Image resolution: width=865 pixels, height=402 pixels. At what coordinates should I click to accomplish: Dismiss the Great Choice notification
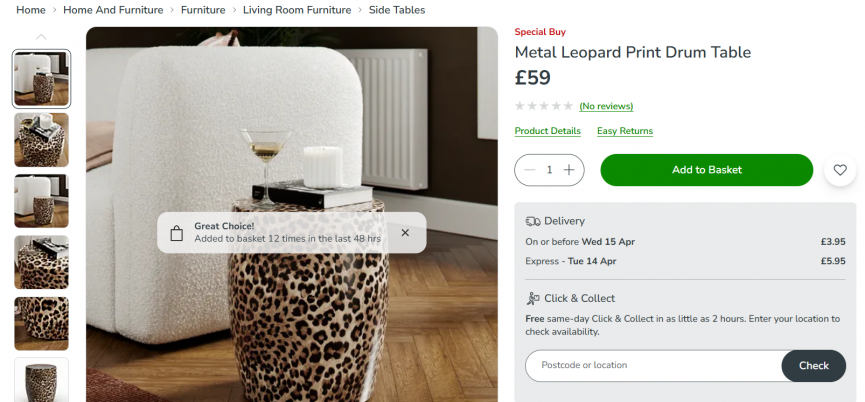pyautogui.click(x=405, y=233)
